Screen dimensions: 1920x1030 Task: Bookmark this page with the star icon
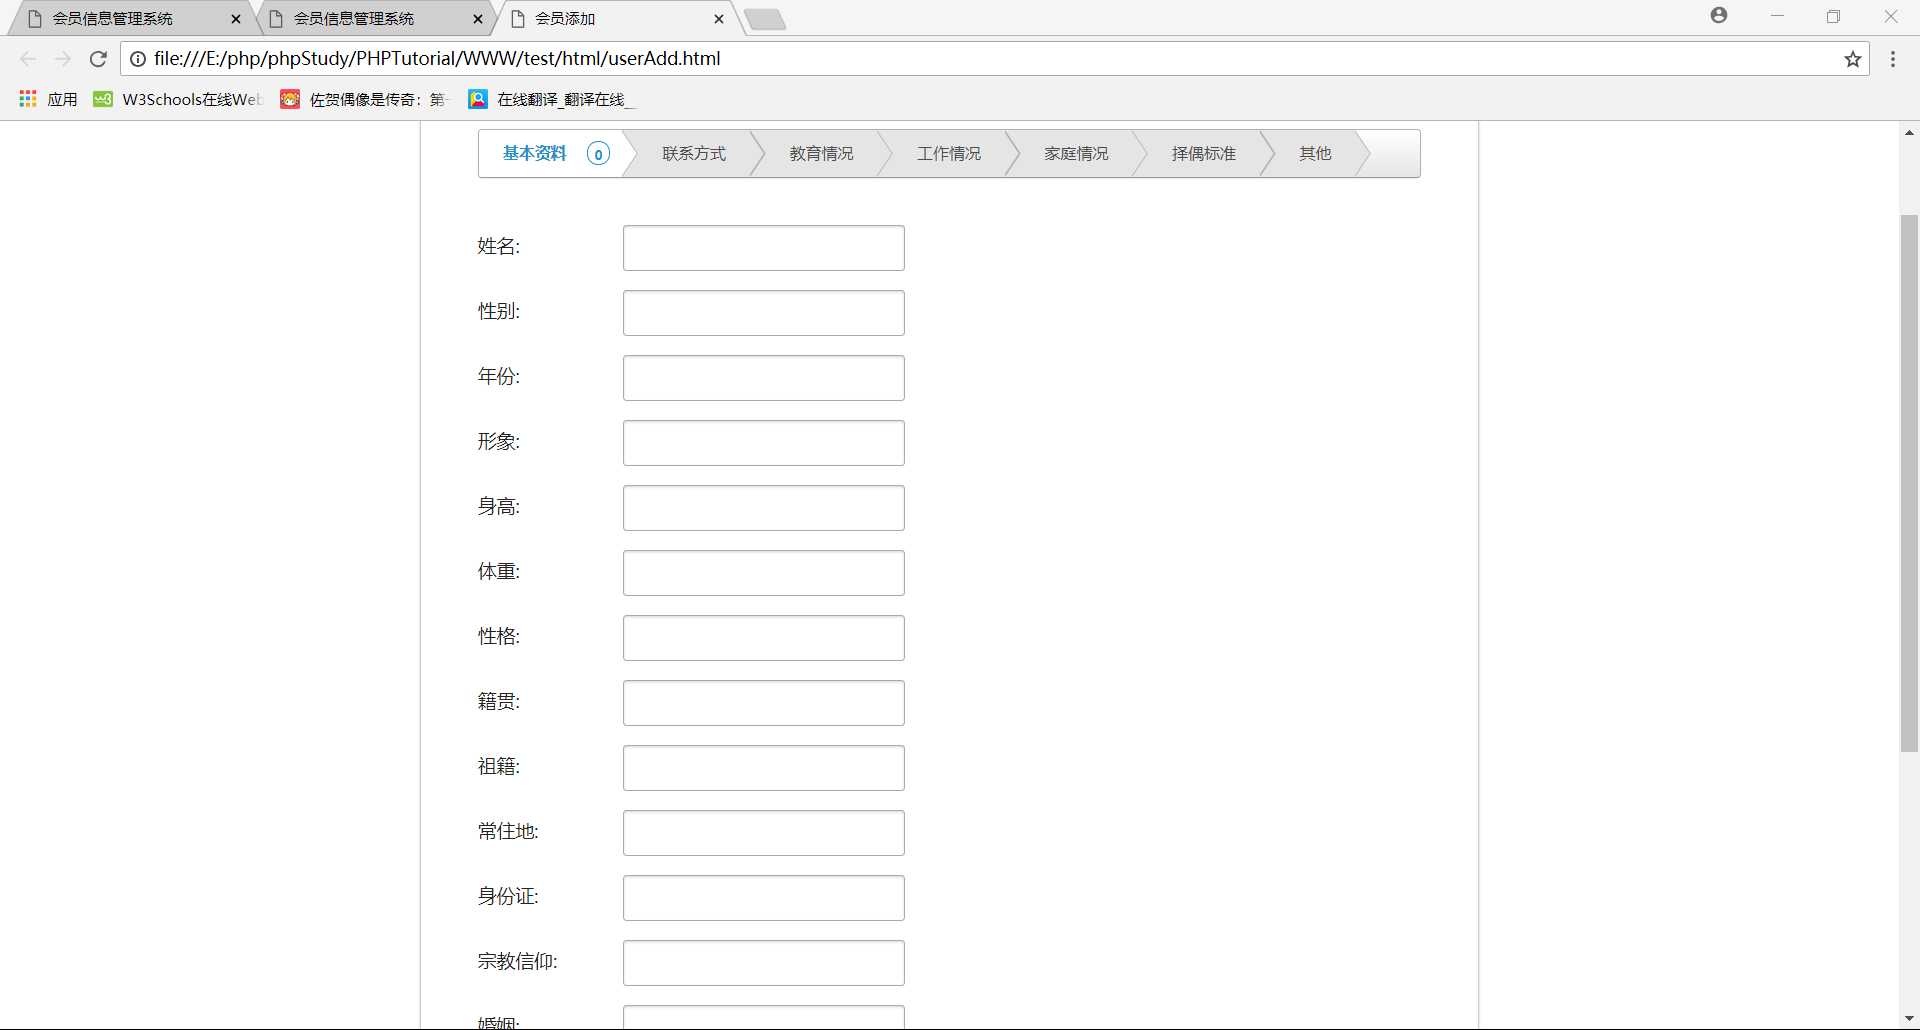1853,59
